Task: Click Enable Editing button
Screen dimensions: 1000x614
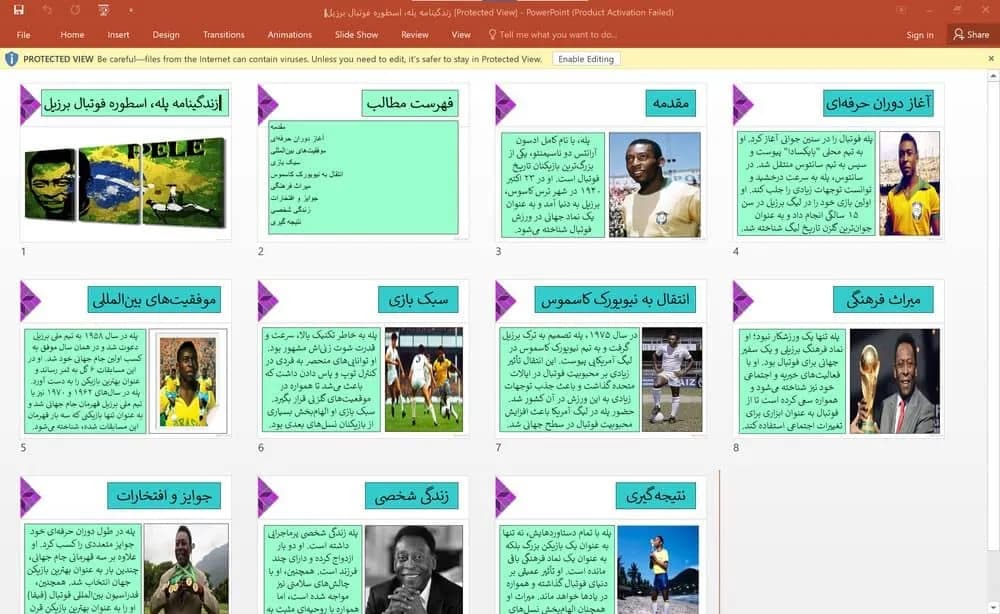Action: coord(586,59)
